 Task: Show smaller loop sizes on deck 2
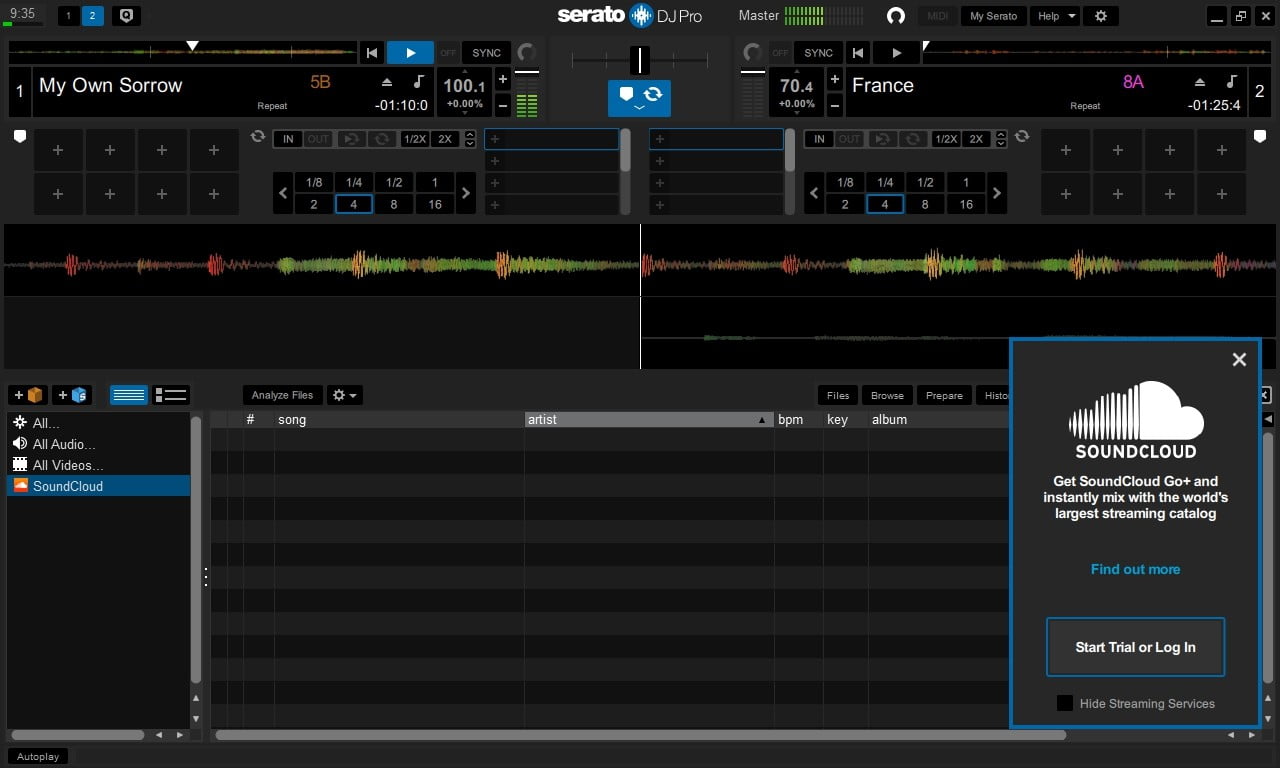click(x=814, y=193)
